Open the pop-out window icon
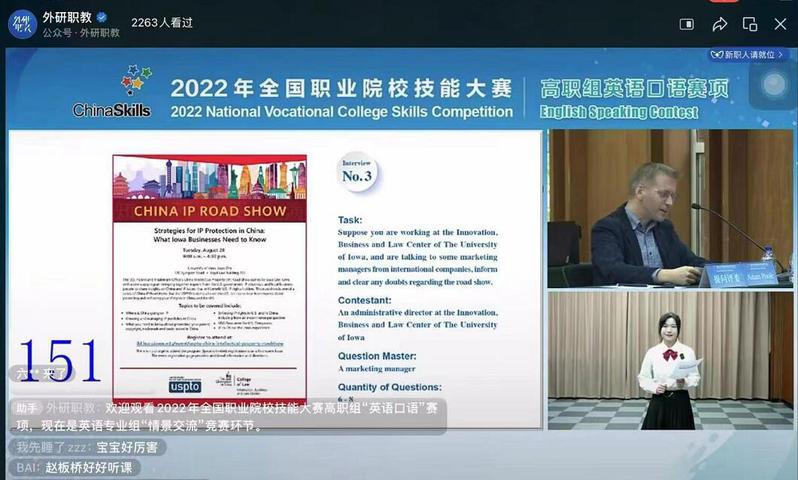This screenshot has height=480, width=798. click(x=749, y=24)
